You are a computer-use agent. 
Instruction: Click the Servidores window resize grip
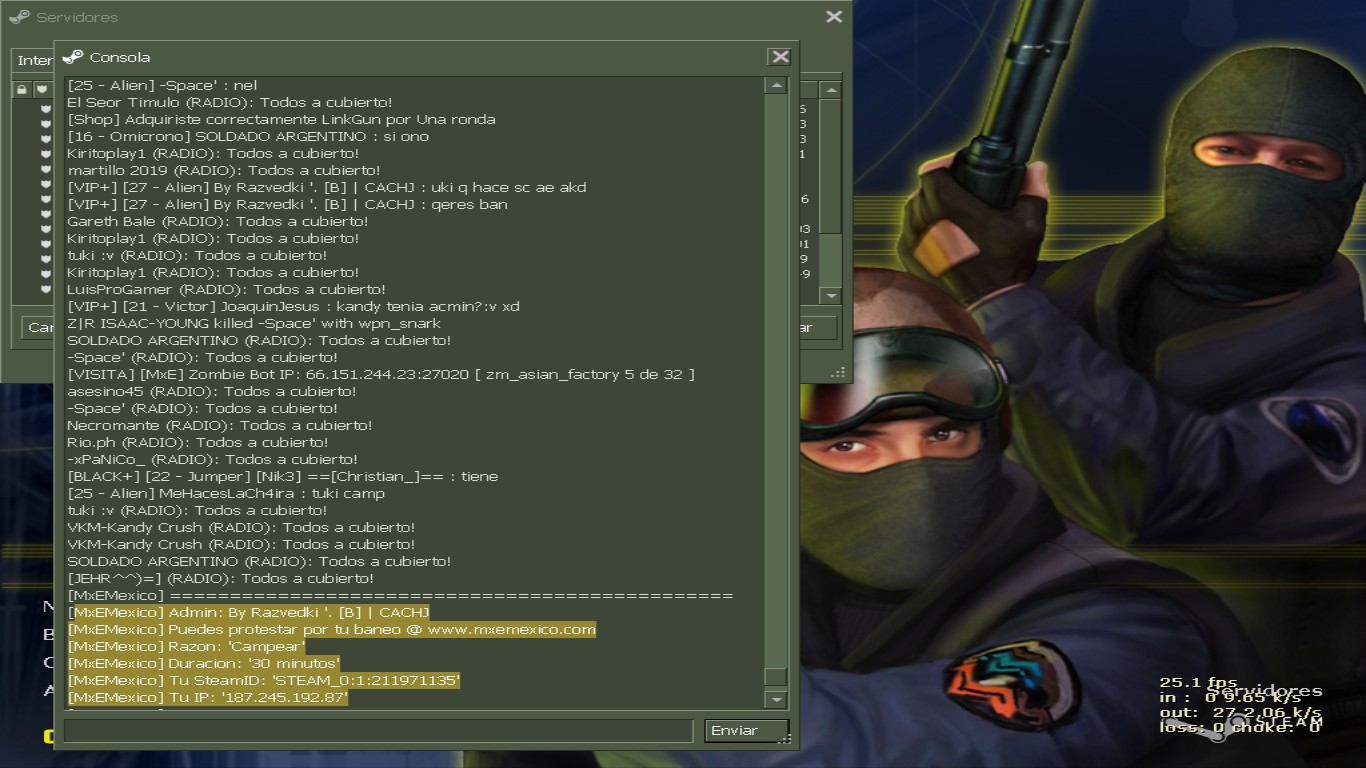(839, 372)
